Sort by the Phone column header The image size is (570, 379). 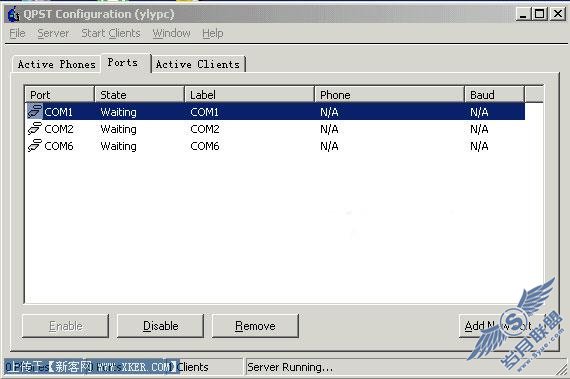coord(389,95)
